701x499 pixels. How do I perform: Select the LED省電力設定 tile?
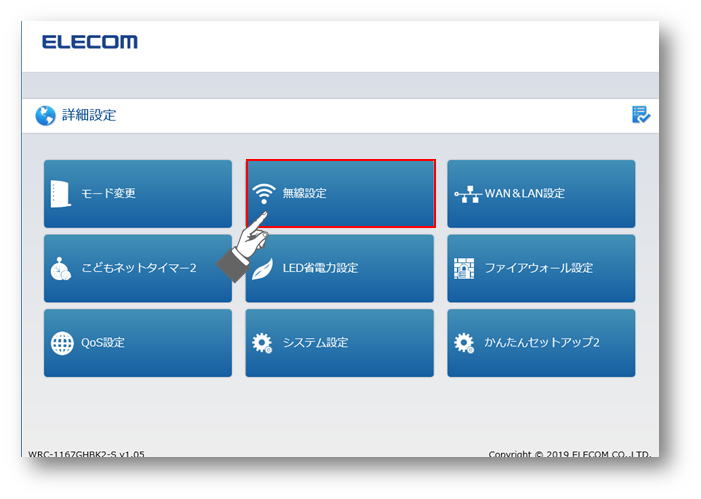(339, 268)
